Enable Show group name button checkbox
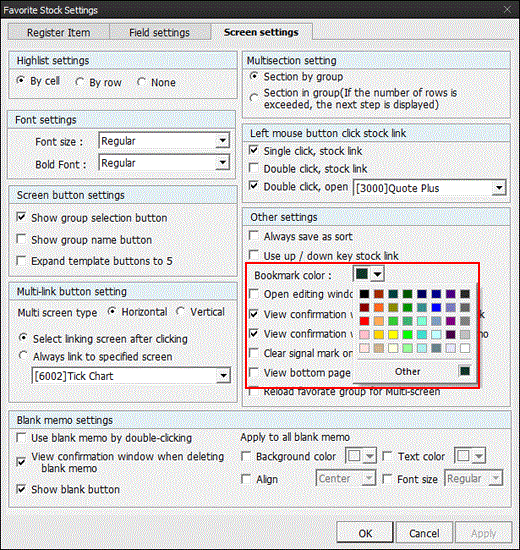This screenshot has width=520, height=550. coord(21,240)
